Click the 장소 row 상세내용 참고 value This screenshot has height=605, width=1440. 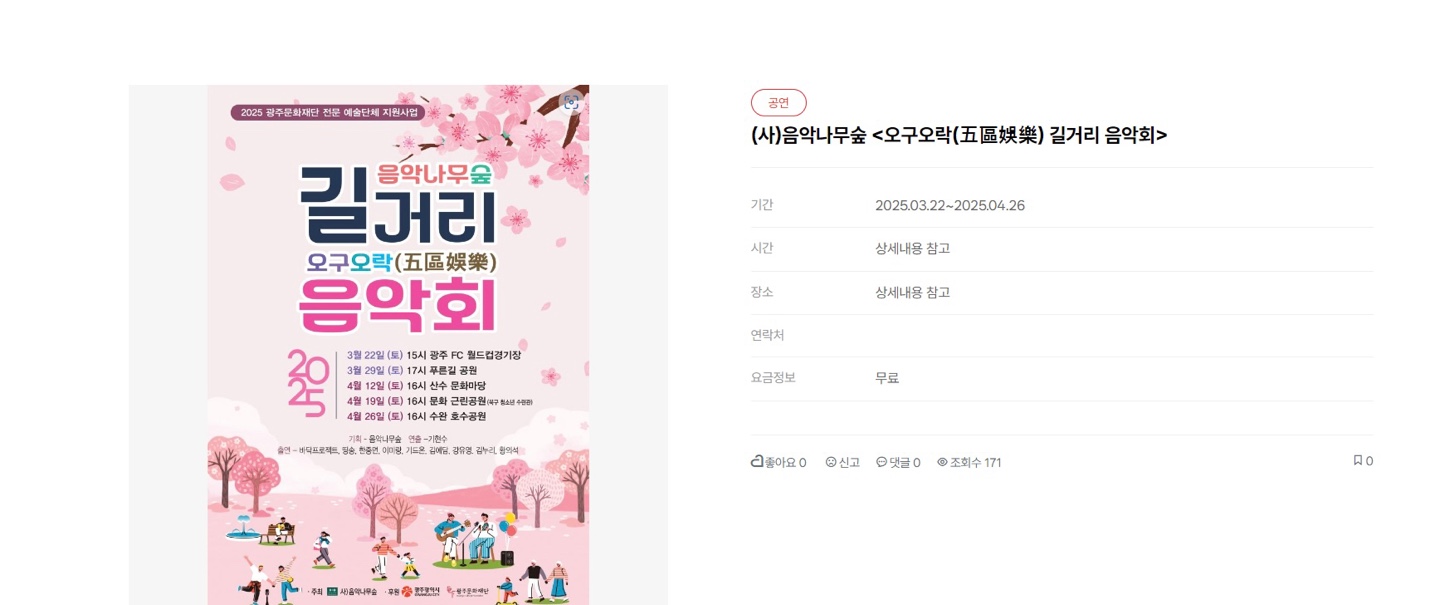913,292
